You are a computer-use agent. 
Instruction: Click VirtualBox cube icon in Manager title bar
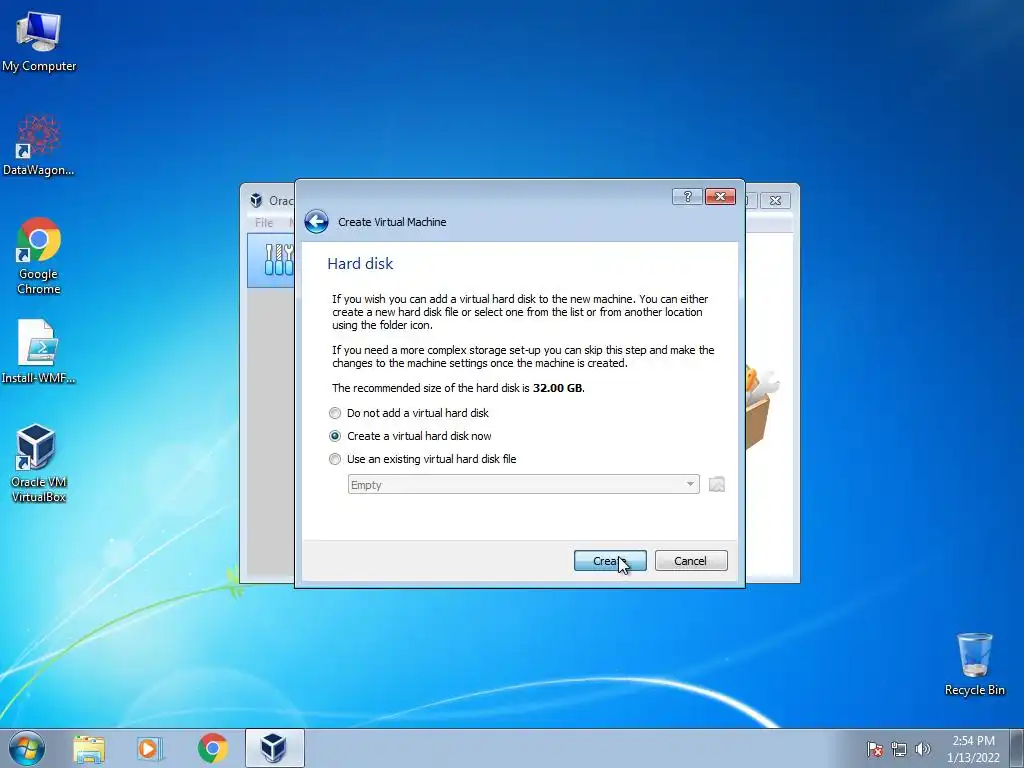(x=257, y=200)
